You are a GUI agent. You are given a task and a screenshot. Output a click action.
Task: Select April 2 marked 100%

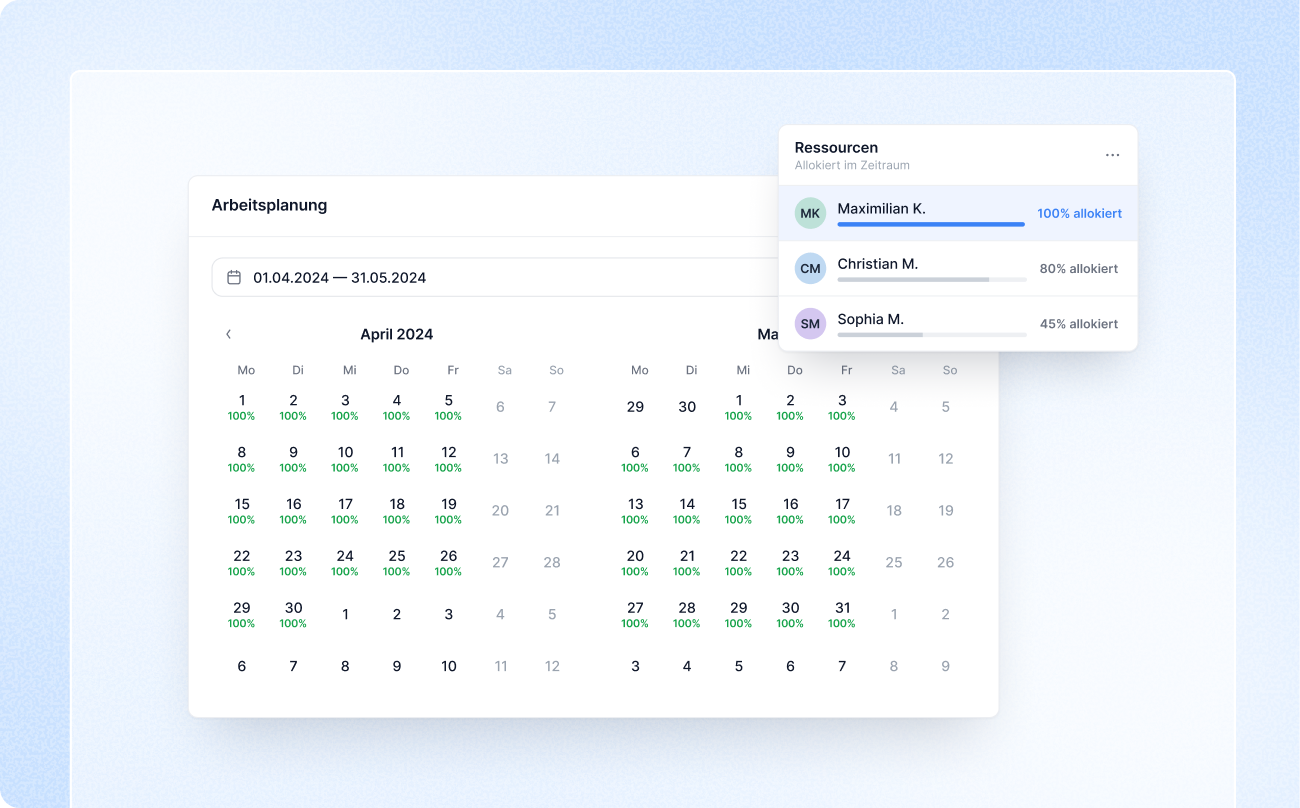point(293,406)
